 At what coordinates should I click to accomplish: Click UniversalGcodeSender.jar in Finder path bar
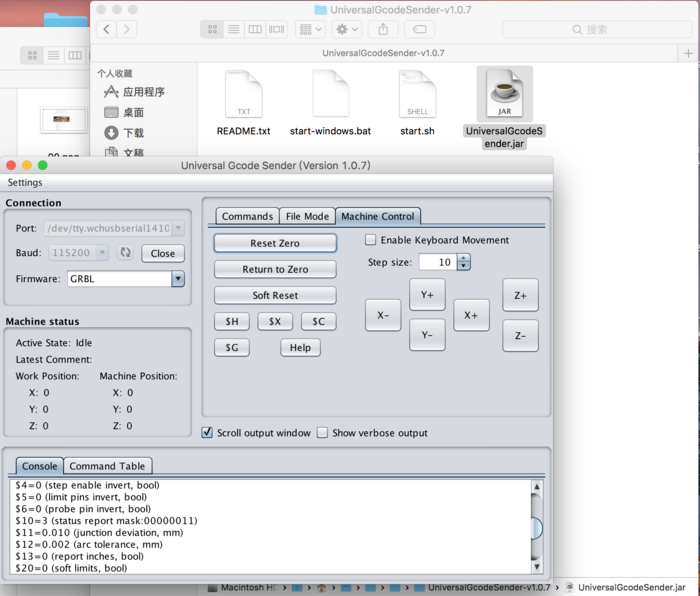click(x=626, y=588)
